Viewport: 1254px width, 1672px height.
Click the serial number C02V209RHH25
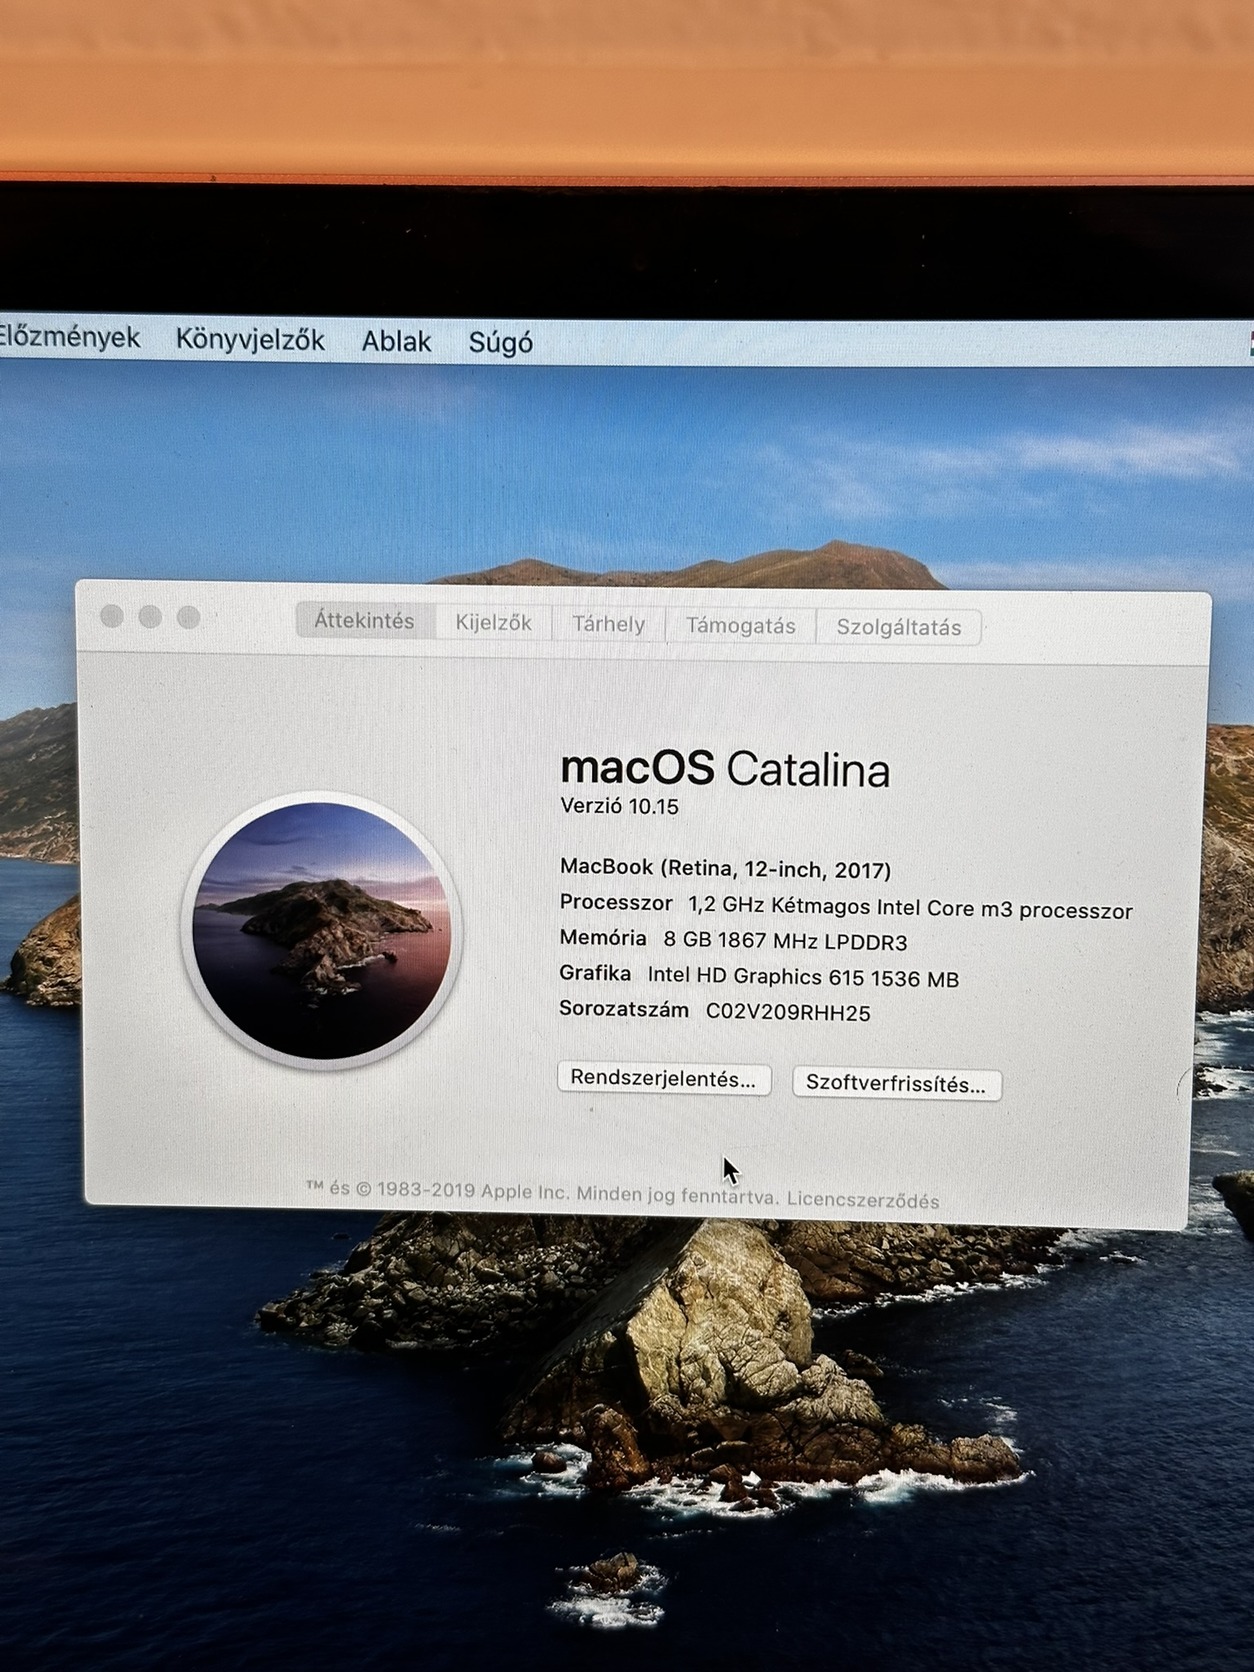point(788,1012)
